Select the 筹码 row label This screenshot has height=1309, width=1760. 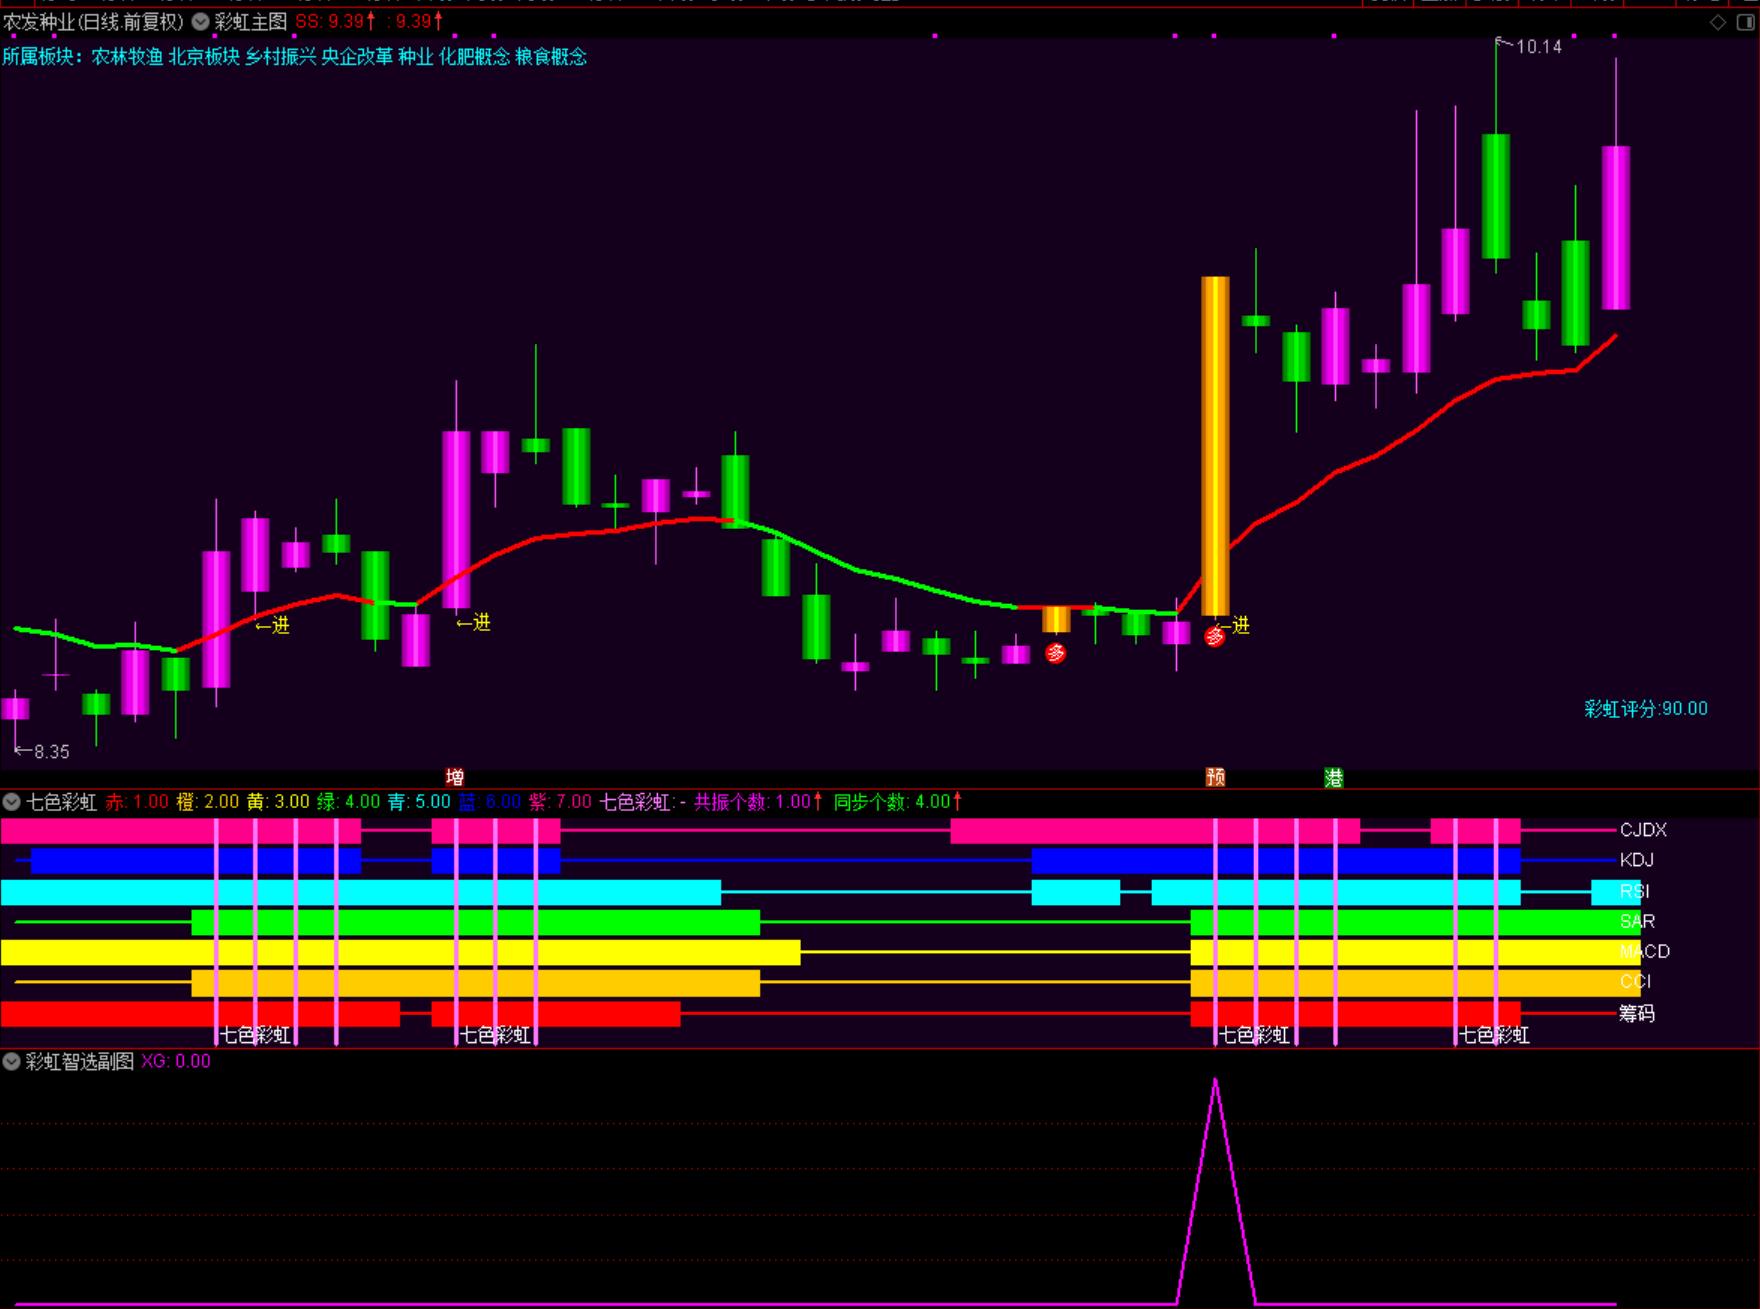pyautogui.click(x=1637, y=1013)
